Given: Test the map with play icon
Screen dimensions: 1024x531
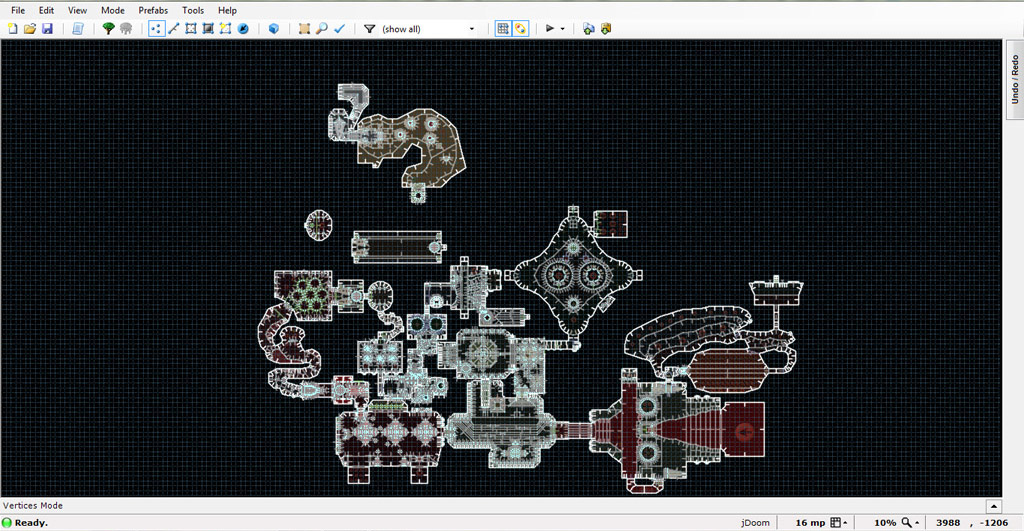Looking at the screenshot, I should click(550, 29).
